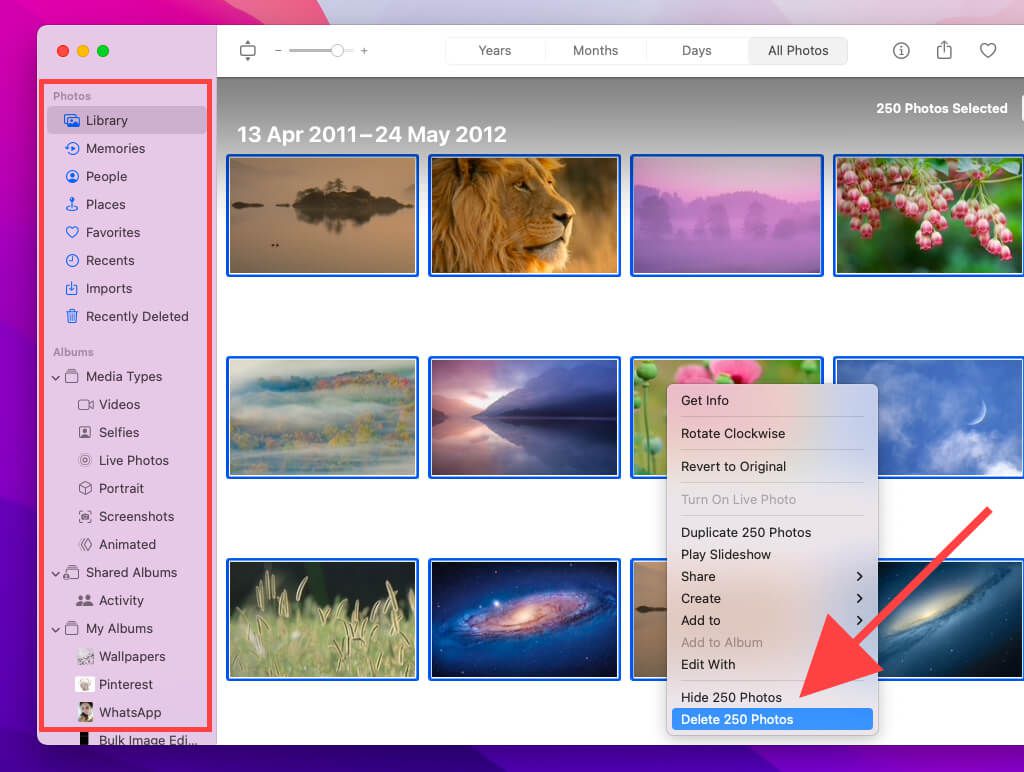Open Memories in the sidebar
1024x772 pixels.
click(115, 148)
